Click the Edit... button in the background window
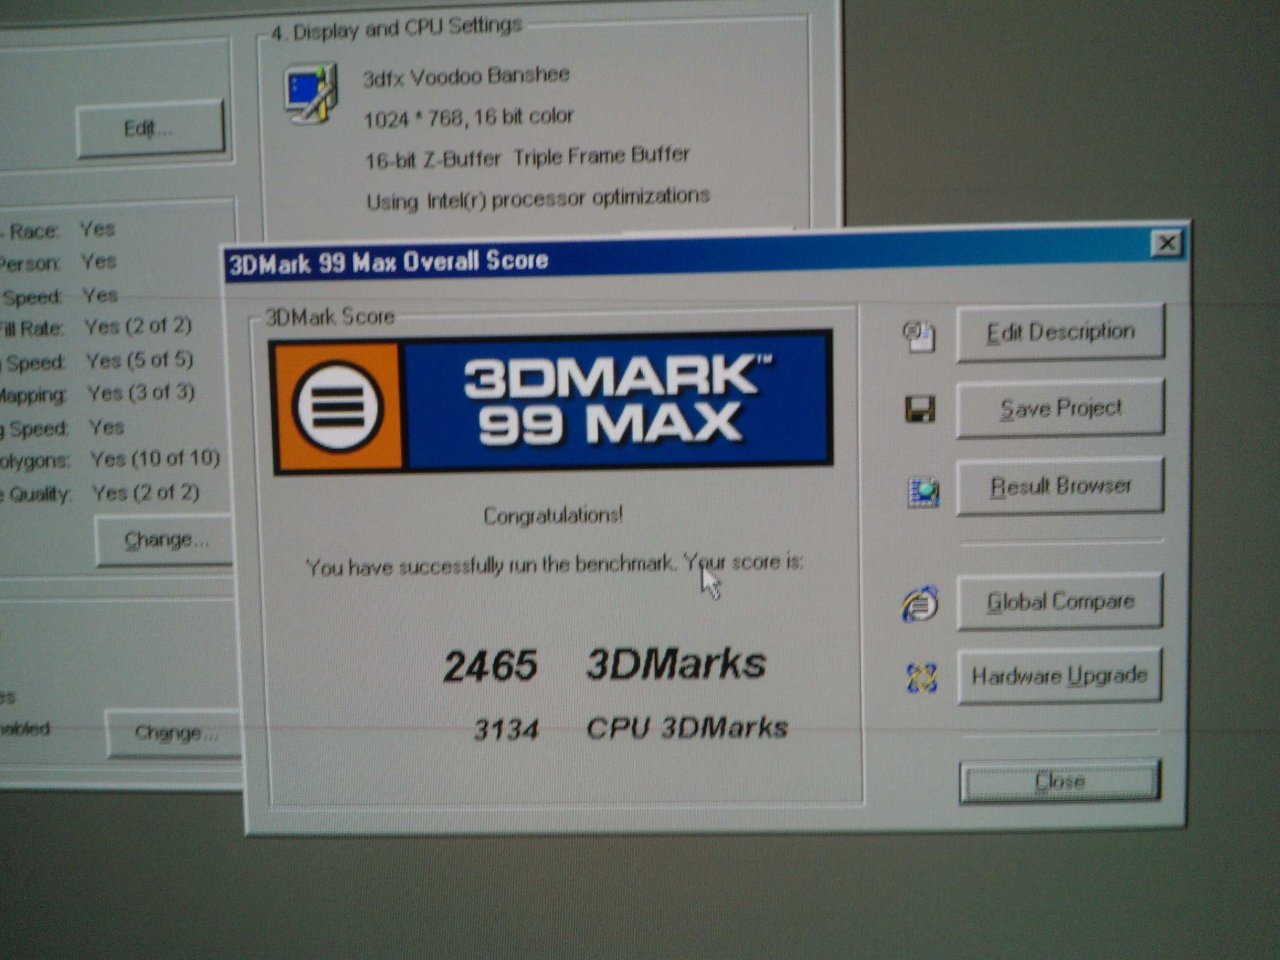Image resolution: width=1280 pixels, height=960 pixels. tap(150, 128)
